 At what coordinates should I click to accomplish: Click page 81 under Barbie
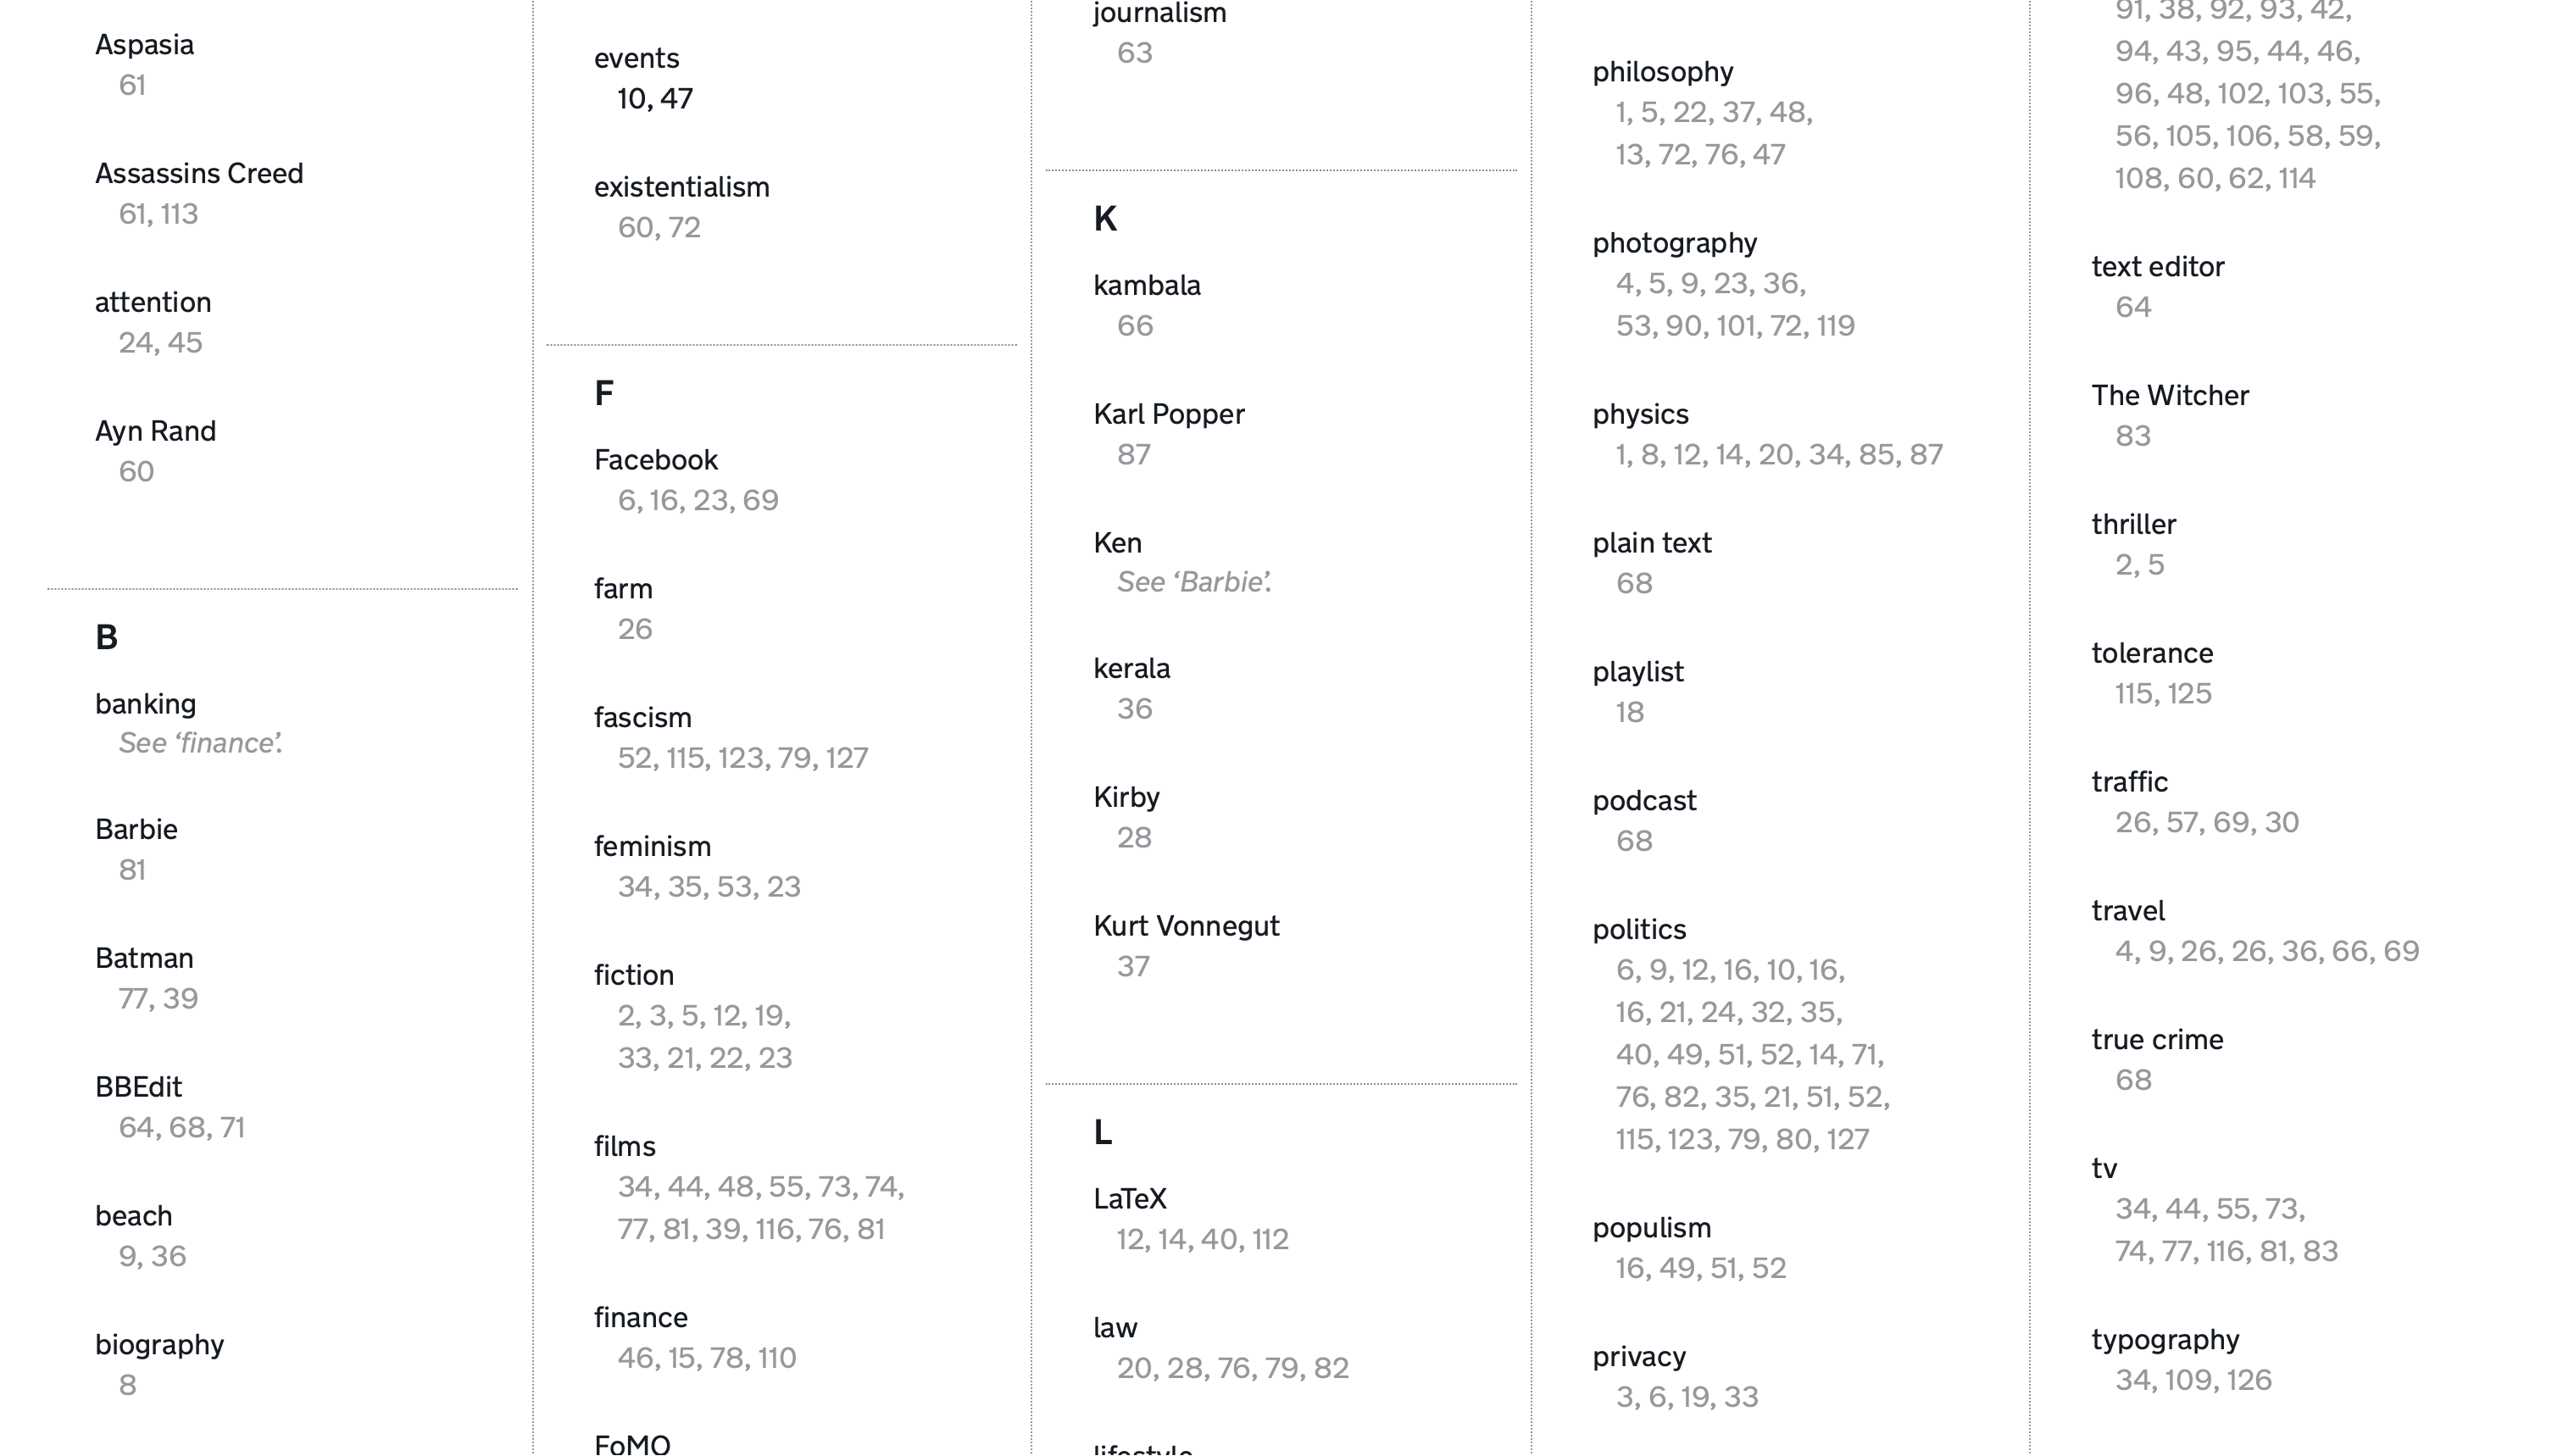click(x=132, y=870)
